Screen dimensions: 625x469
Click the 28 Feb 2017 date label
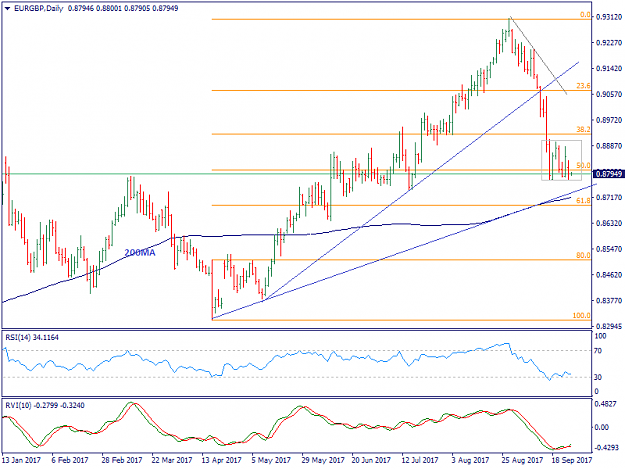(122, 460)
